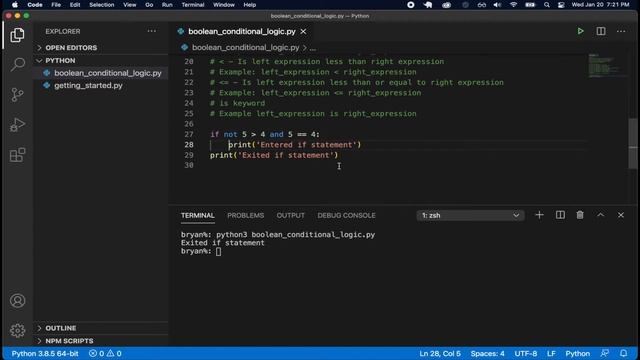The width and height of the screenshot is (640, 360).
Task: Open the Selection menu
Action: click(102, 5)
